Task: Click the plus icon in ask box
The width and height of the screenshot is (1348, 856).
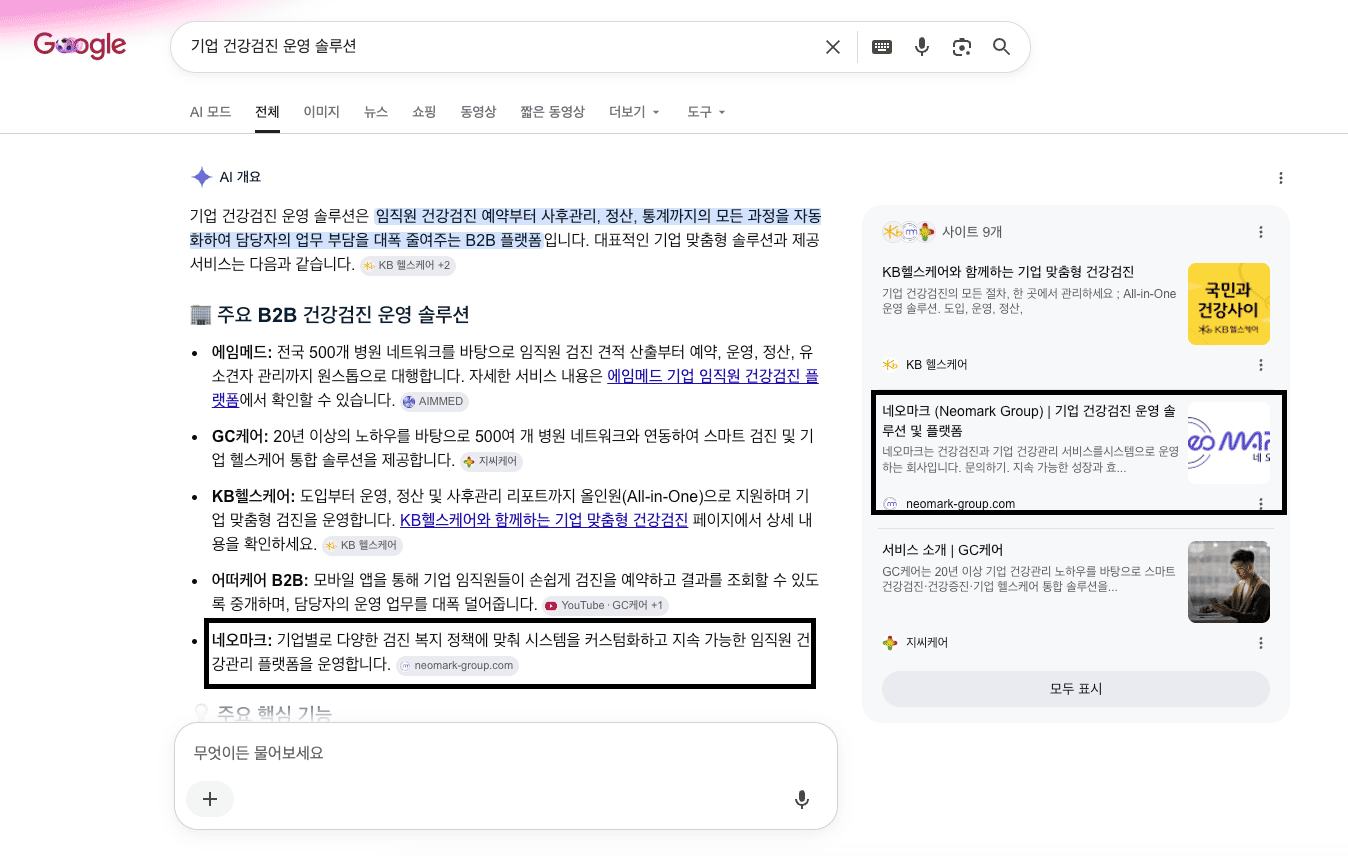Action: [x=210, y=799]
